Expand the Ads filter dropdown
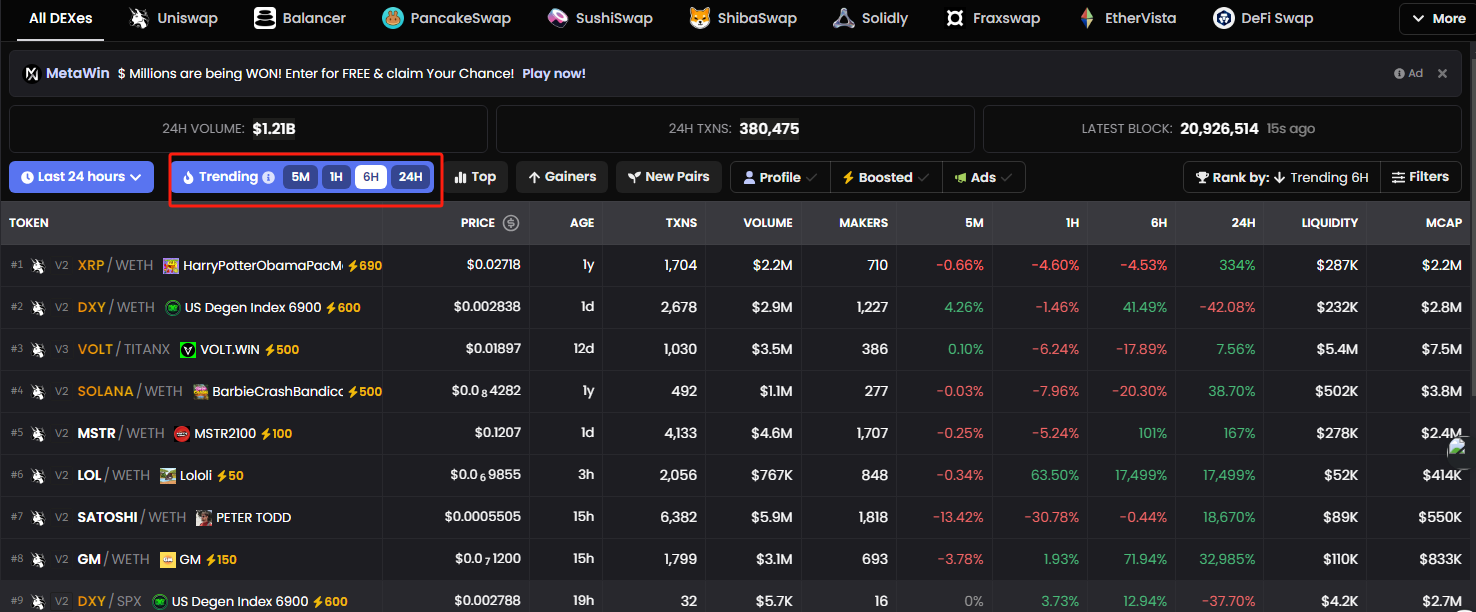 point(984,177)
